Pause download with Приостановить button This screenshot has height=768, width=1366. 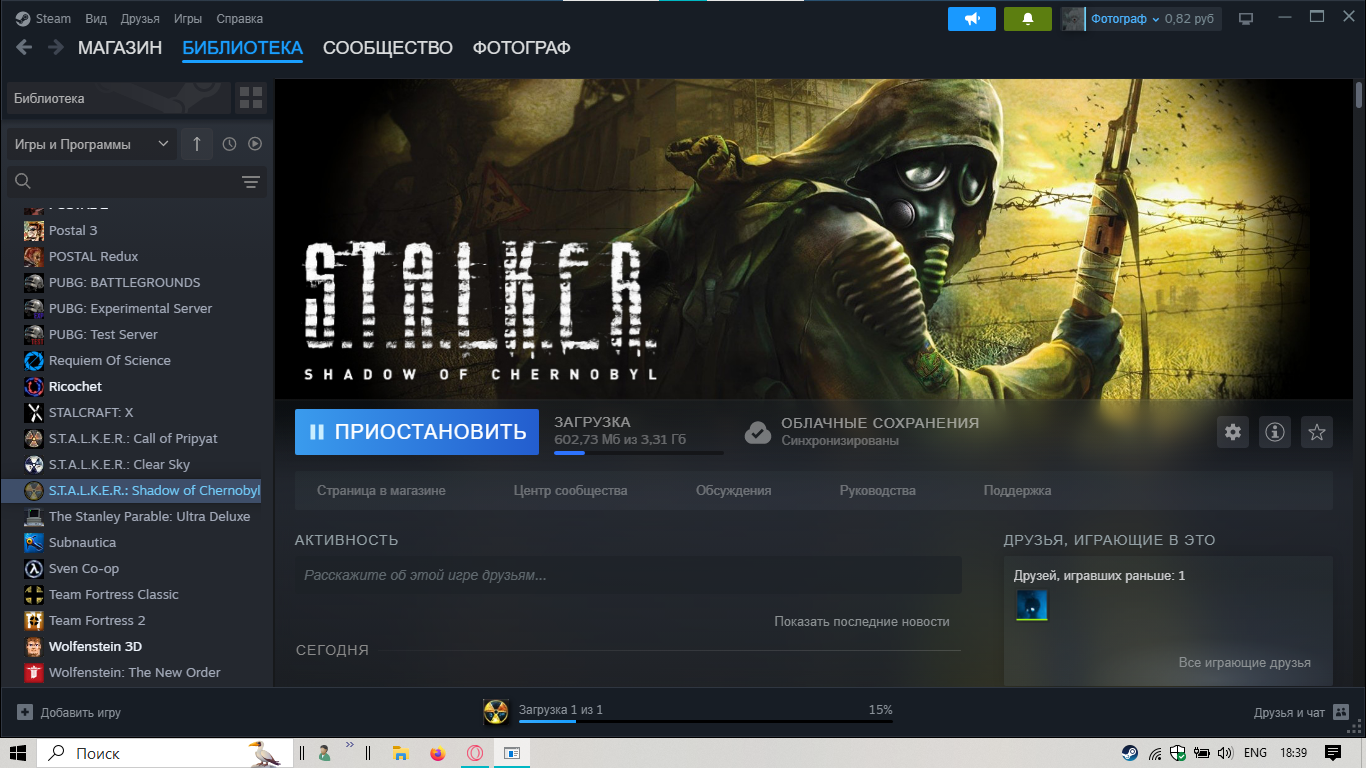point(416,432)
